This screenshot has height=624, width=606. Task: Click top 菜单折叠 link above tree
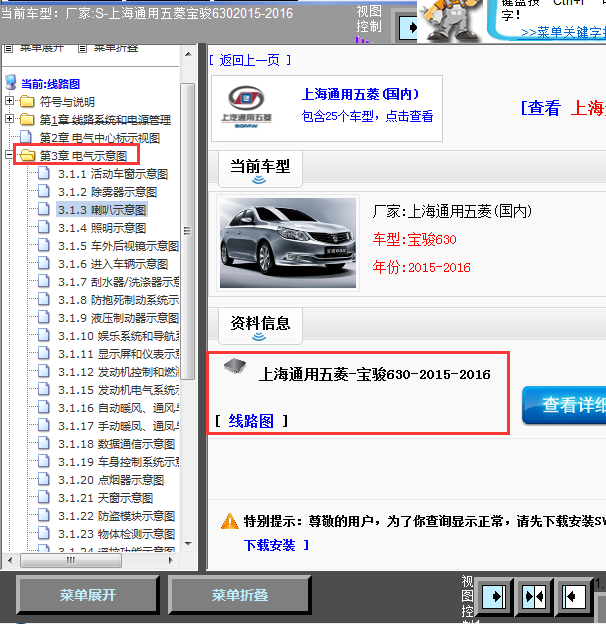[116, 49]
